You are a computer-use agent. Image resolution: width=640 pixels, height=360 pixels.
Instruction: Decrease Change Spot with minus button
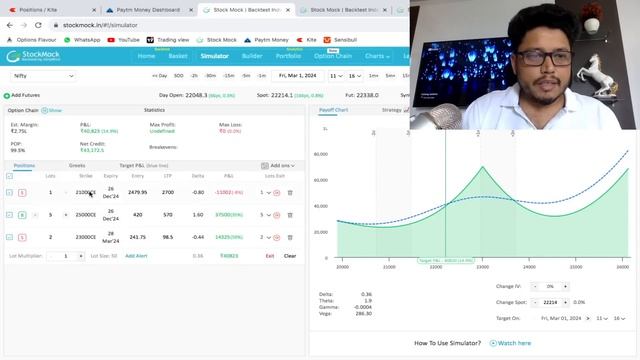[x=535, y=302]
